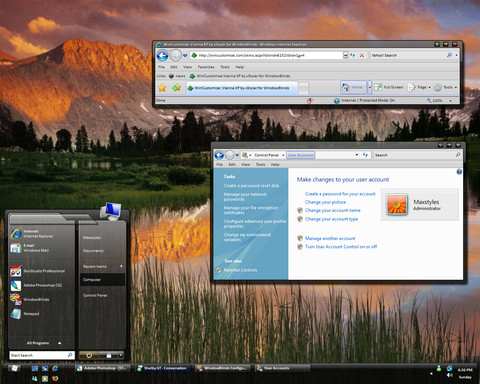Click the Control Panel breadcrumb
The height and width of the screenshot is (384, 480).
click(x=266, y=155)
